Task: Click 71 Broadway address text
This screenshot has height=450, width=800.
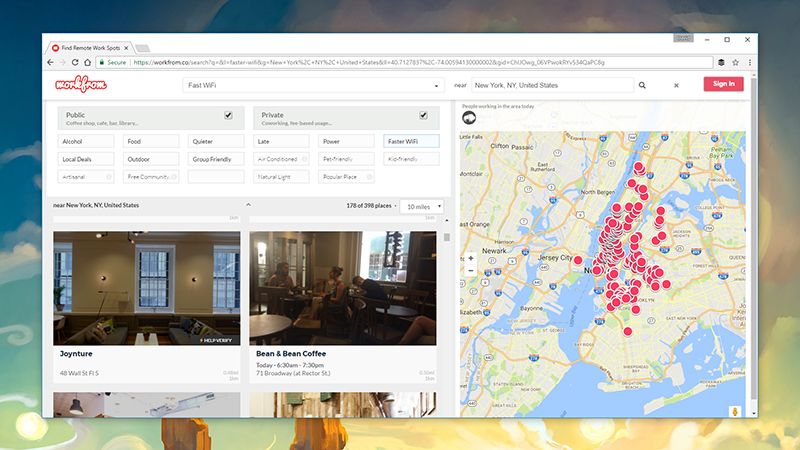Action: click(x=293, y=373)
